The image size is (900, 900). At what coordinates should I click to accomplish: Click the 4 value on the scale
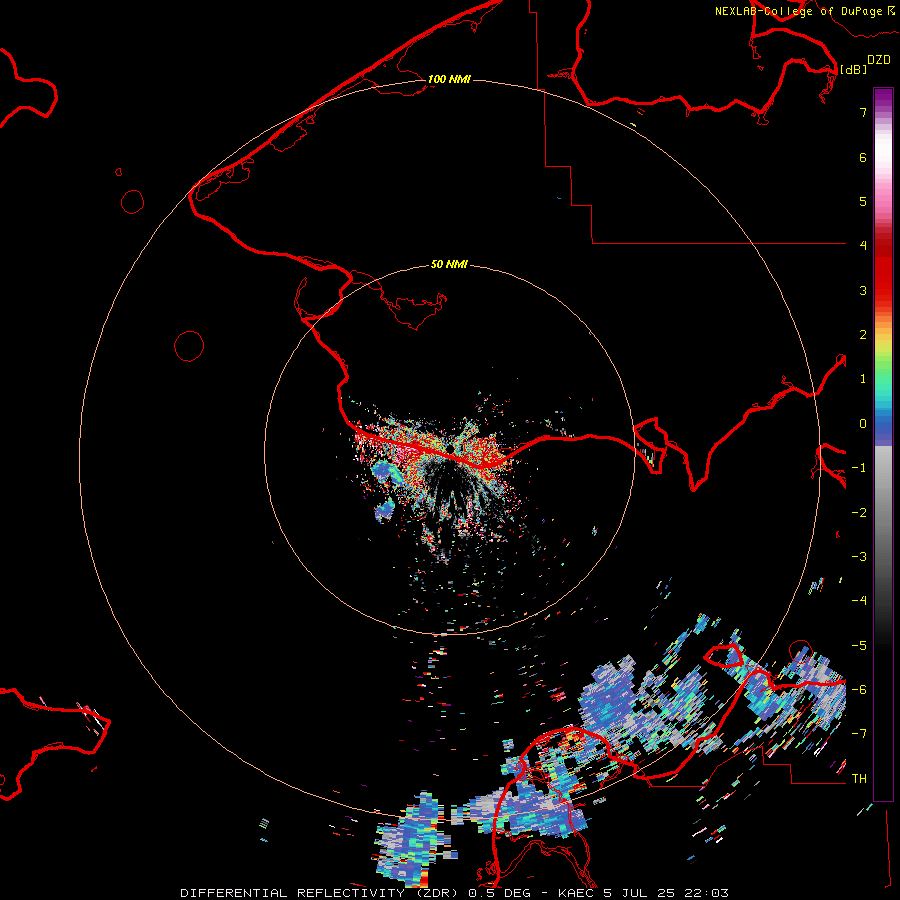click(863, 246)
